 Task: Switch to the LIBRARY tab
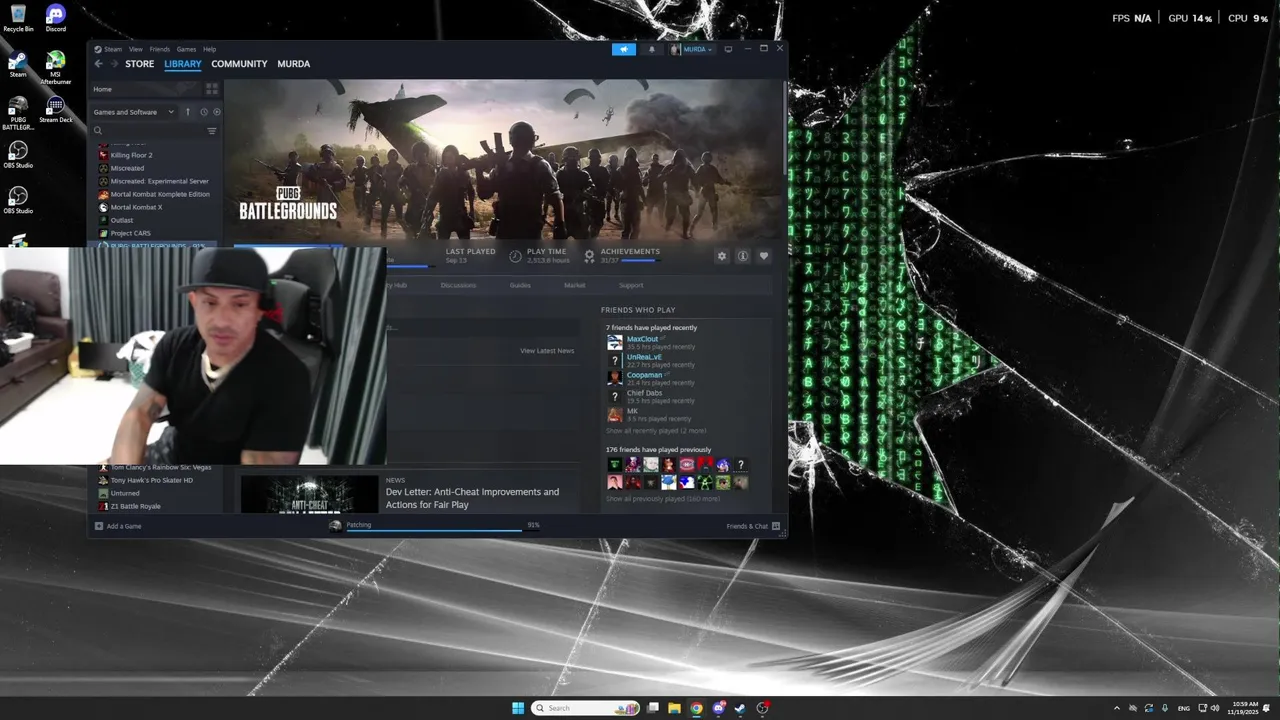183,64
